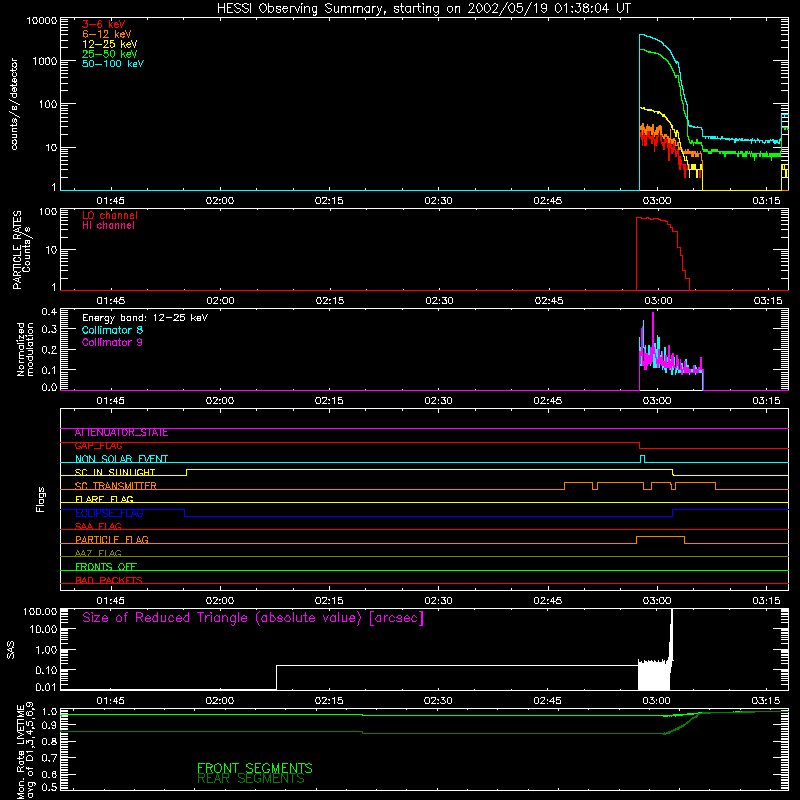Click the BAD_PACKETS flag label
800x800 pixels.
click(x=109, y=581)
